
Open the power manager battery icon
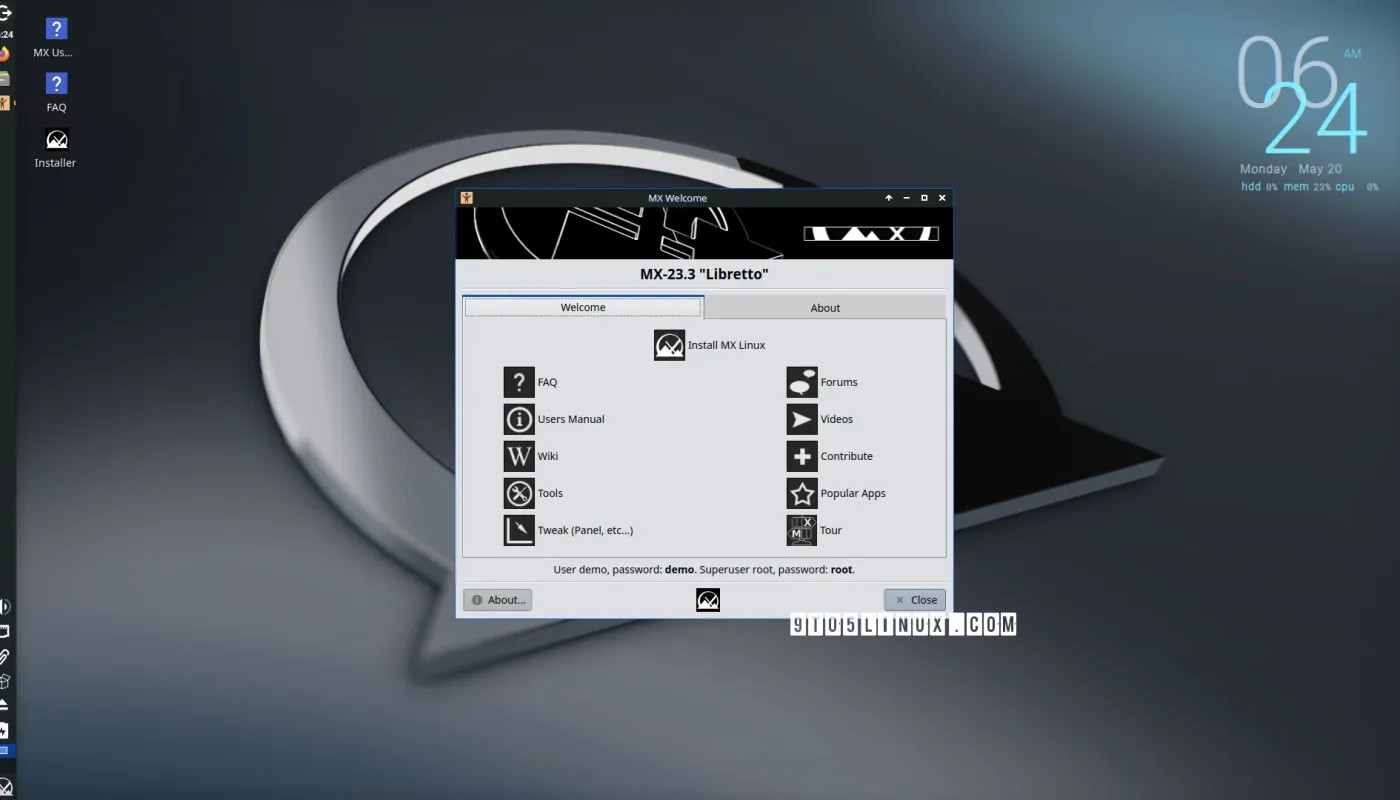[5, 730]
